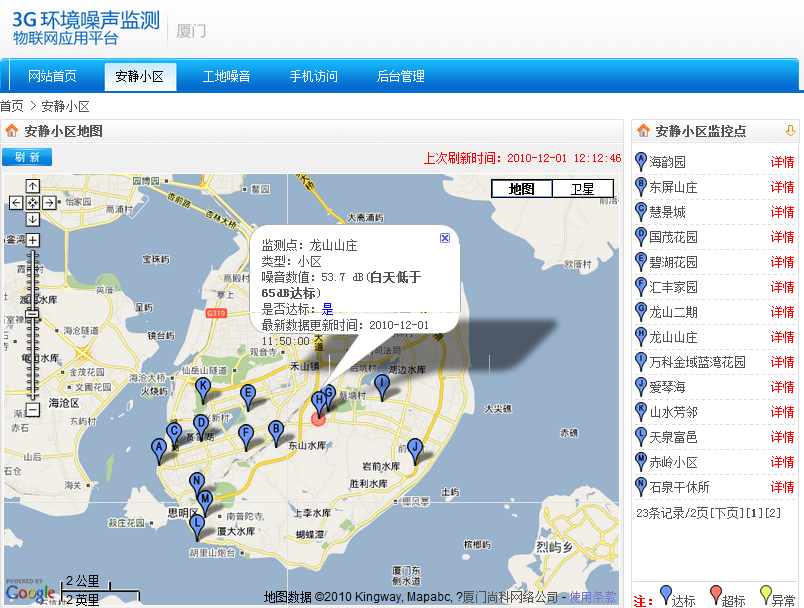The width and height of the screenshot is (804, 608).
Task: Click map marker B
Action: (x=276, y=433)
